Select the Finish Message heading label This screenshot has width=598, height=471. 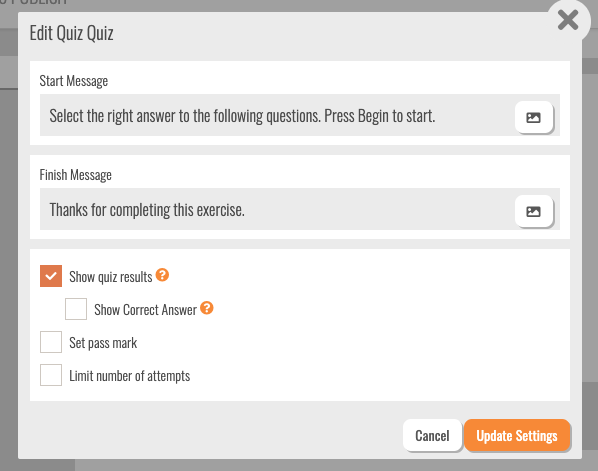click(76, 175)
